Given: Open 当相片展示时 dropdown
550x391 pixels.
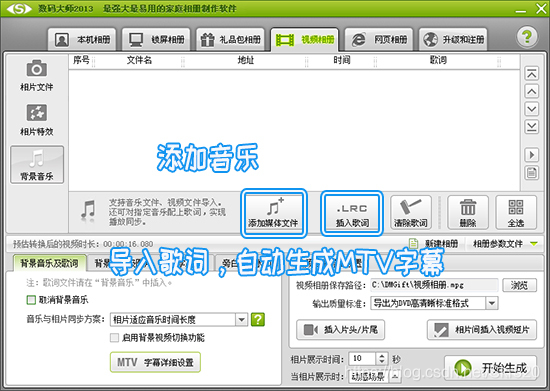Looking at the screenshot, I should (375, 377).
